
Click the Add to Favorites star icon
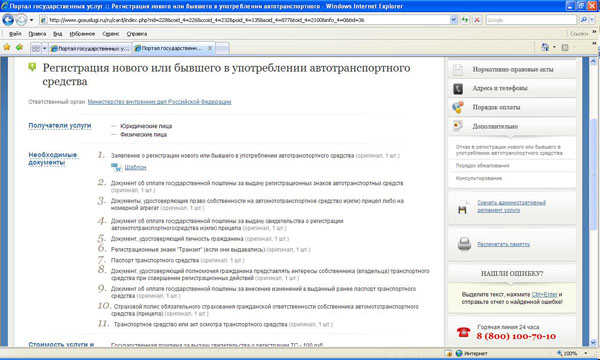(x=20, y=47)
